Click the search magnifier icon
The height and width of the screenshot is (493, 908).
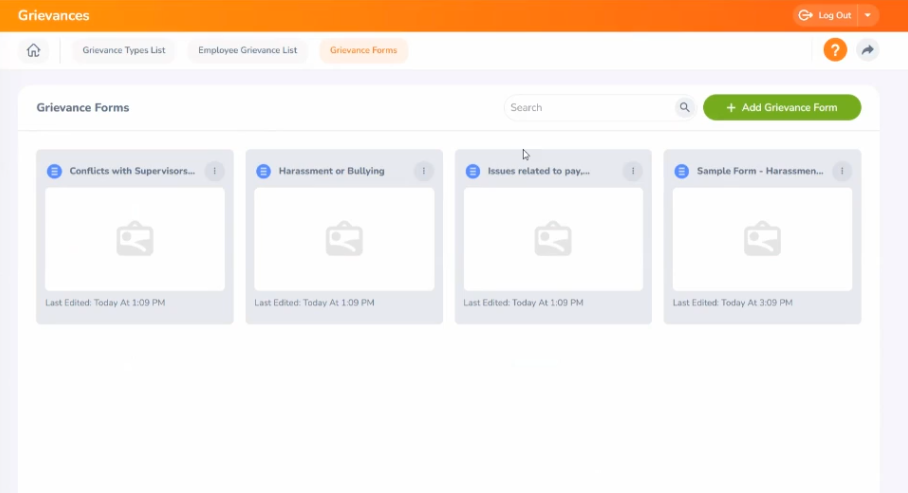(x=684, y=107)
